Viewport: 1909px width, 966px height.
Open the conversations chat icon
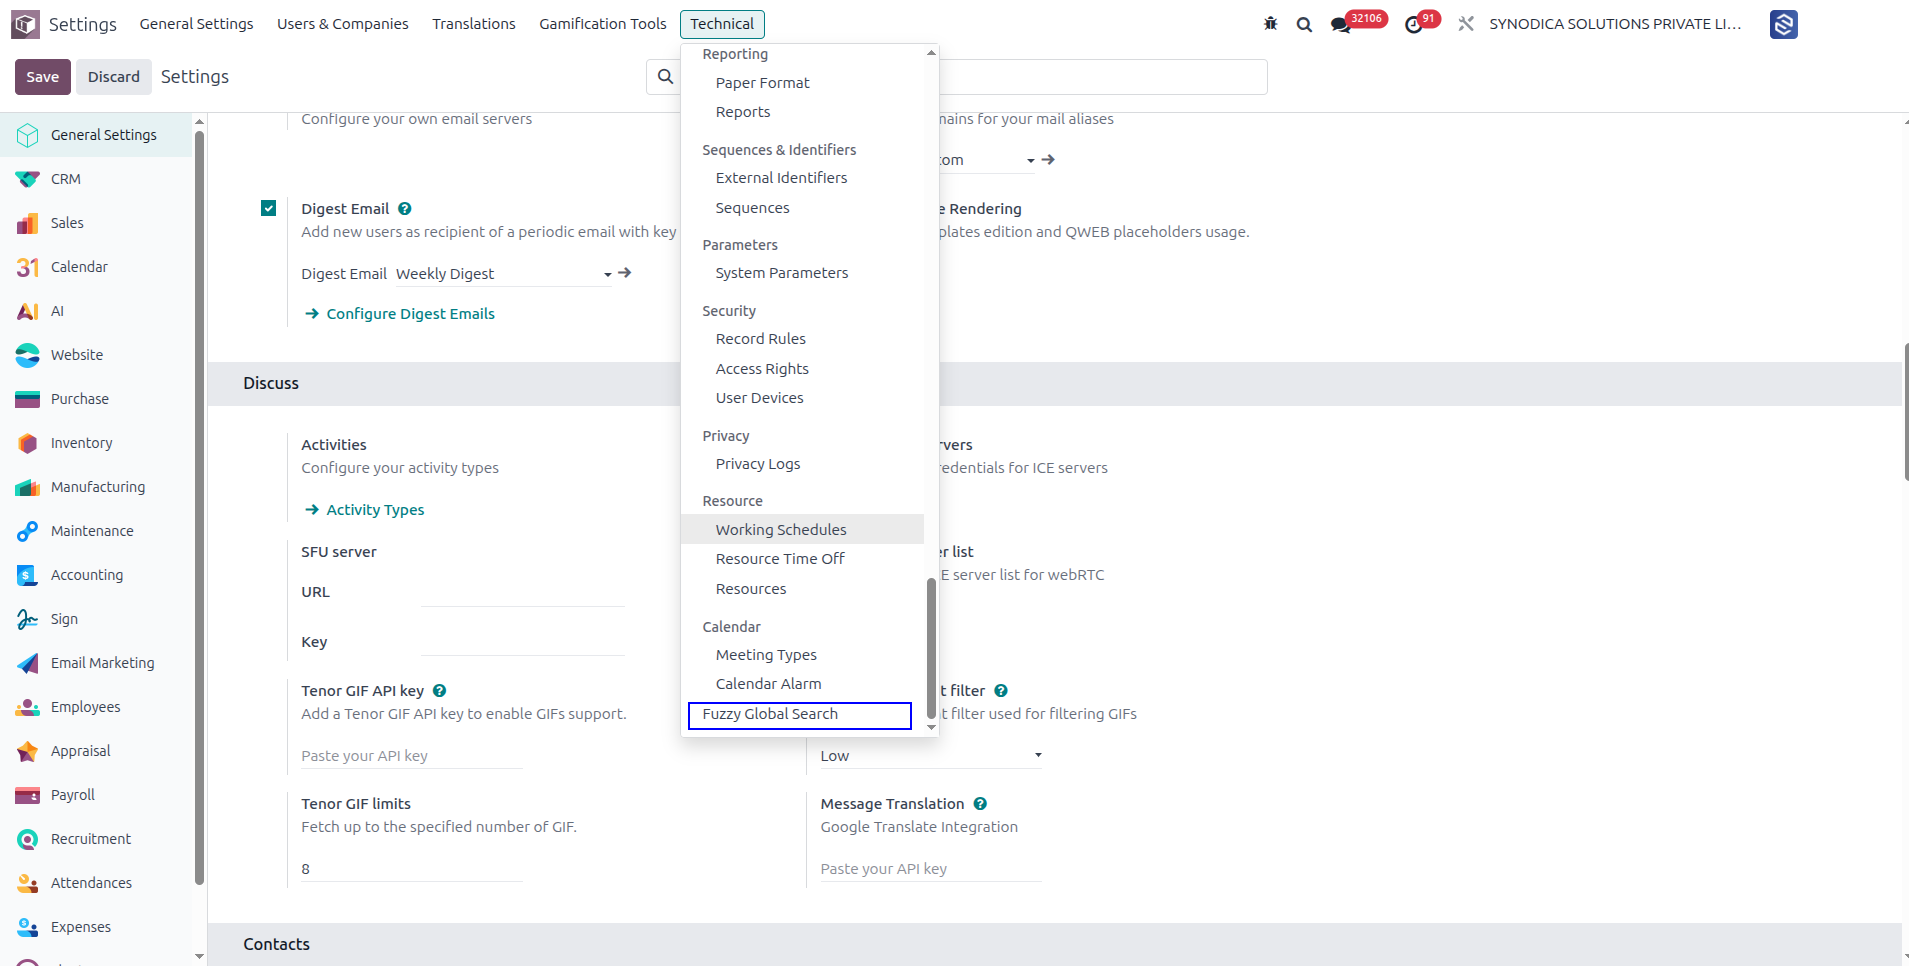[x=1341, y=25]
